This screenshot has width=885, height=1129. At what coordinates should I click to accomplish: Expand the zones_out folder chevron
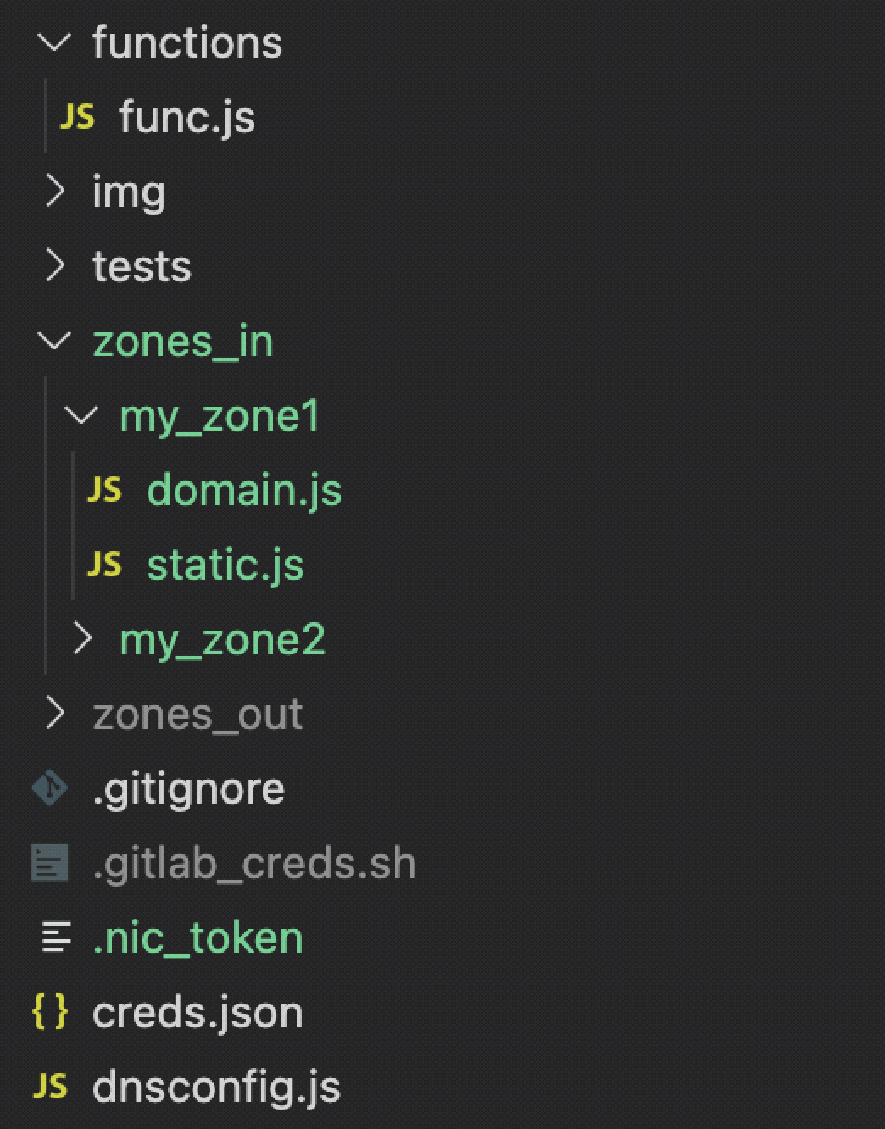point(56,714)
